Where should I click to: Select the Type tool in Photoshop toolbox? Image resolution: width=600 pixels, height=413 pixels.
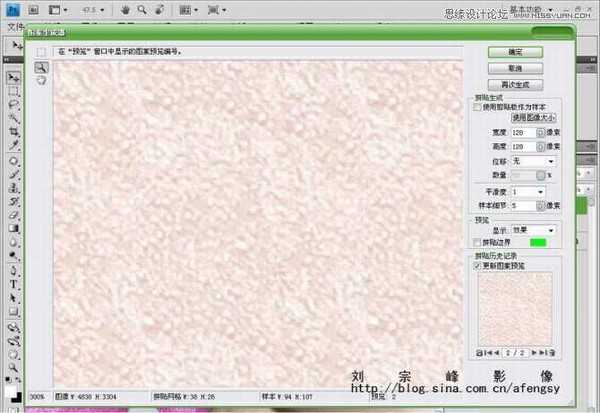click(14, 283)
